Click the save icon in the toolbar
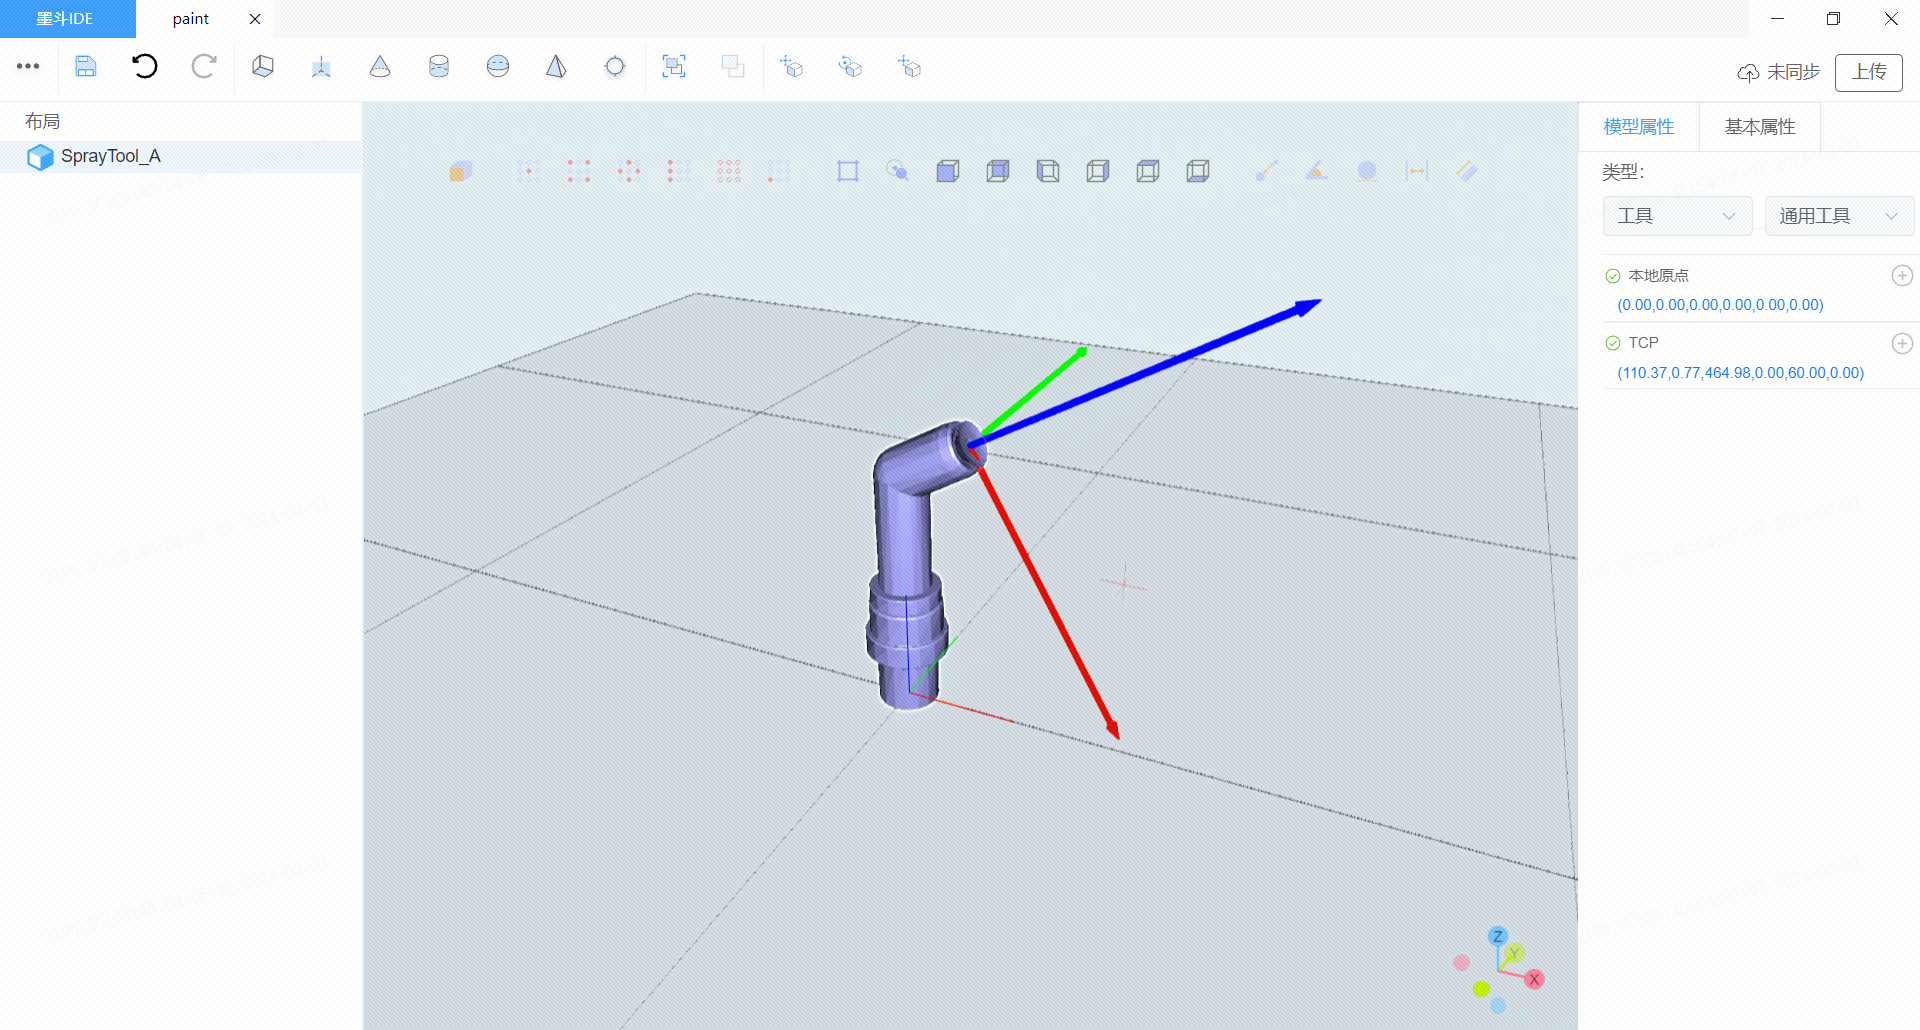Viewport: 1920px width, 1030px height. coord(86,67)
